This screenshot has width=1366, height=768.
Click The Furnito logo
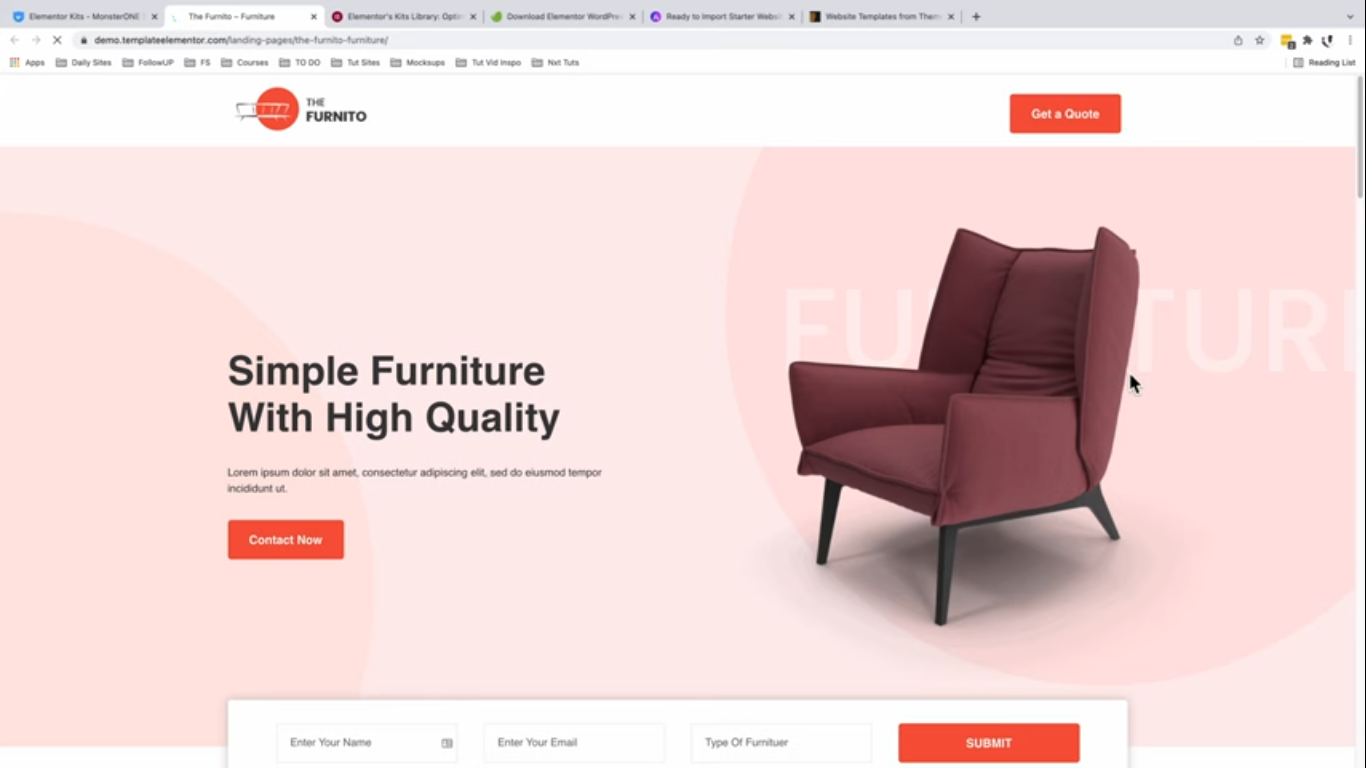pos(301,109)
